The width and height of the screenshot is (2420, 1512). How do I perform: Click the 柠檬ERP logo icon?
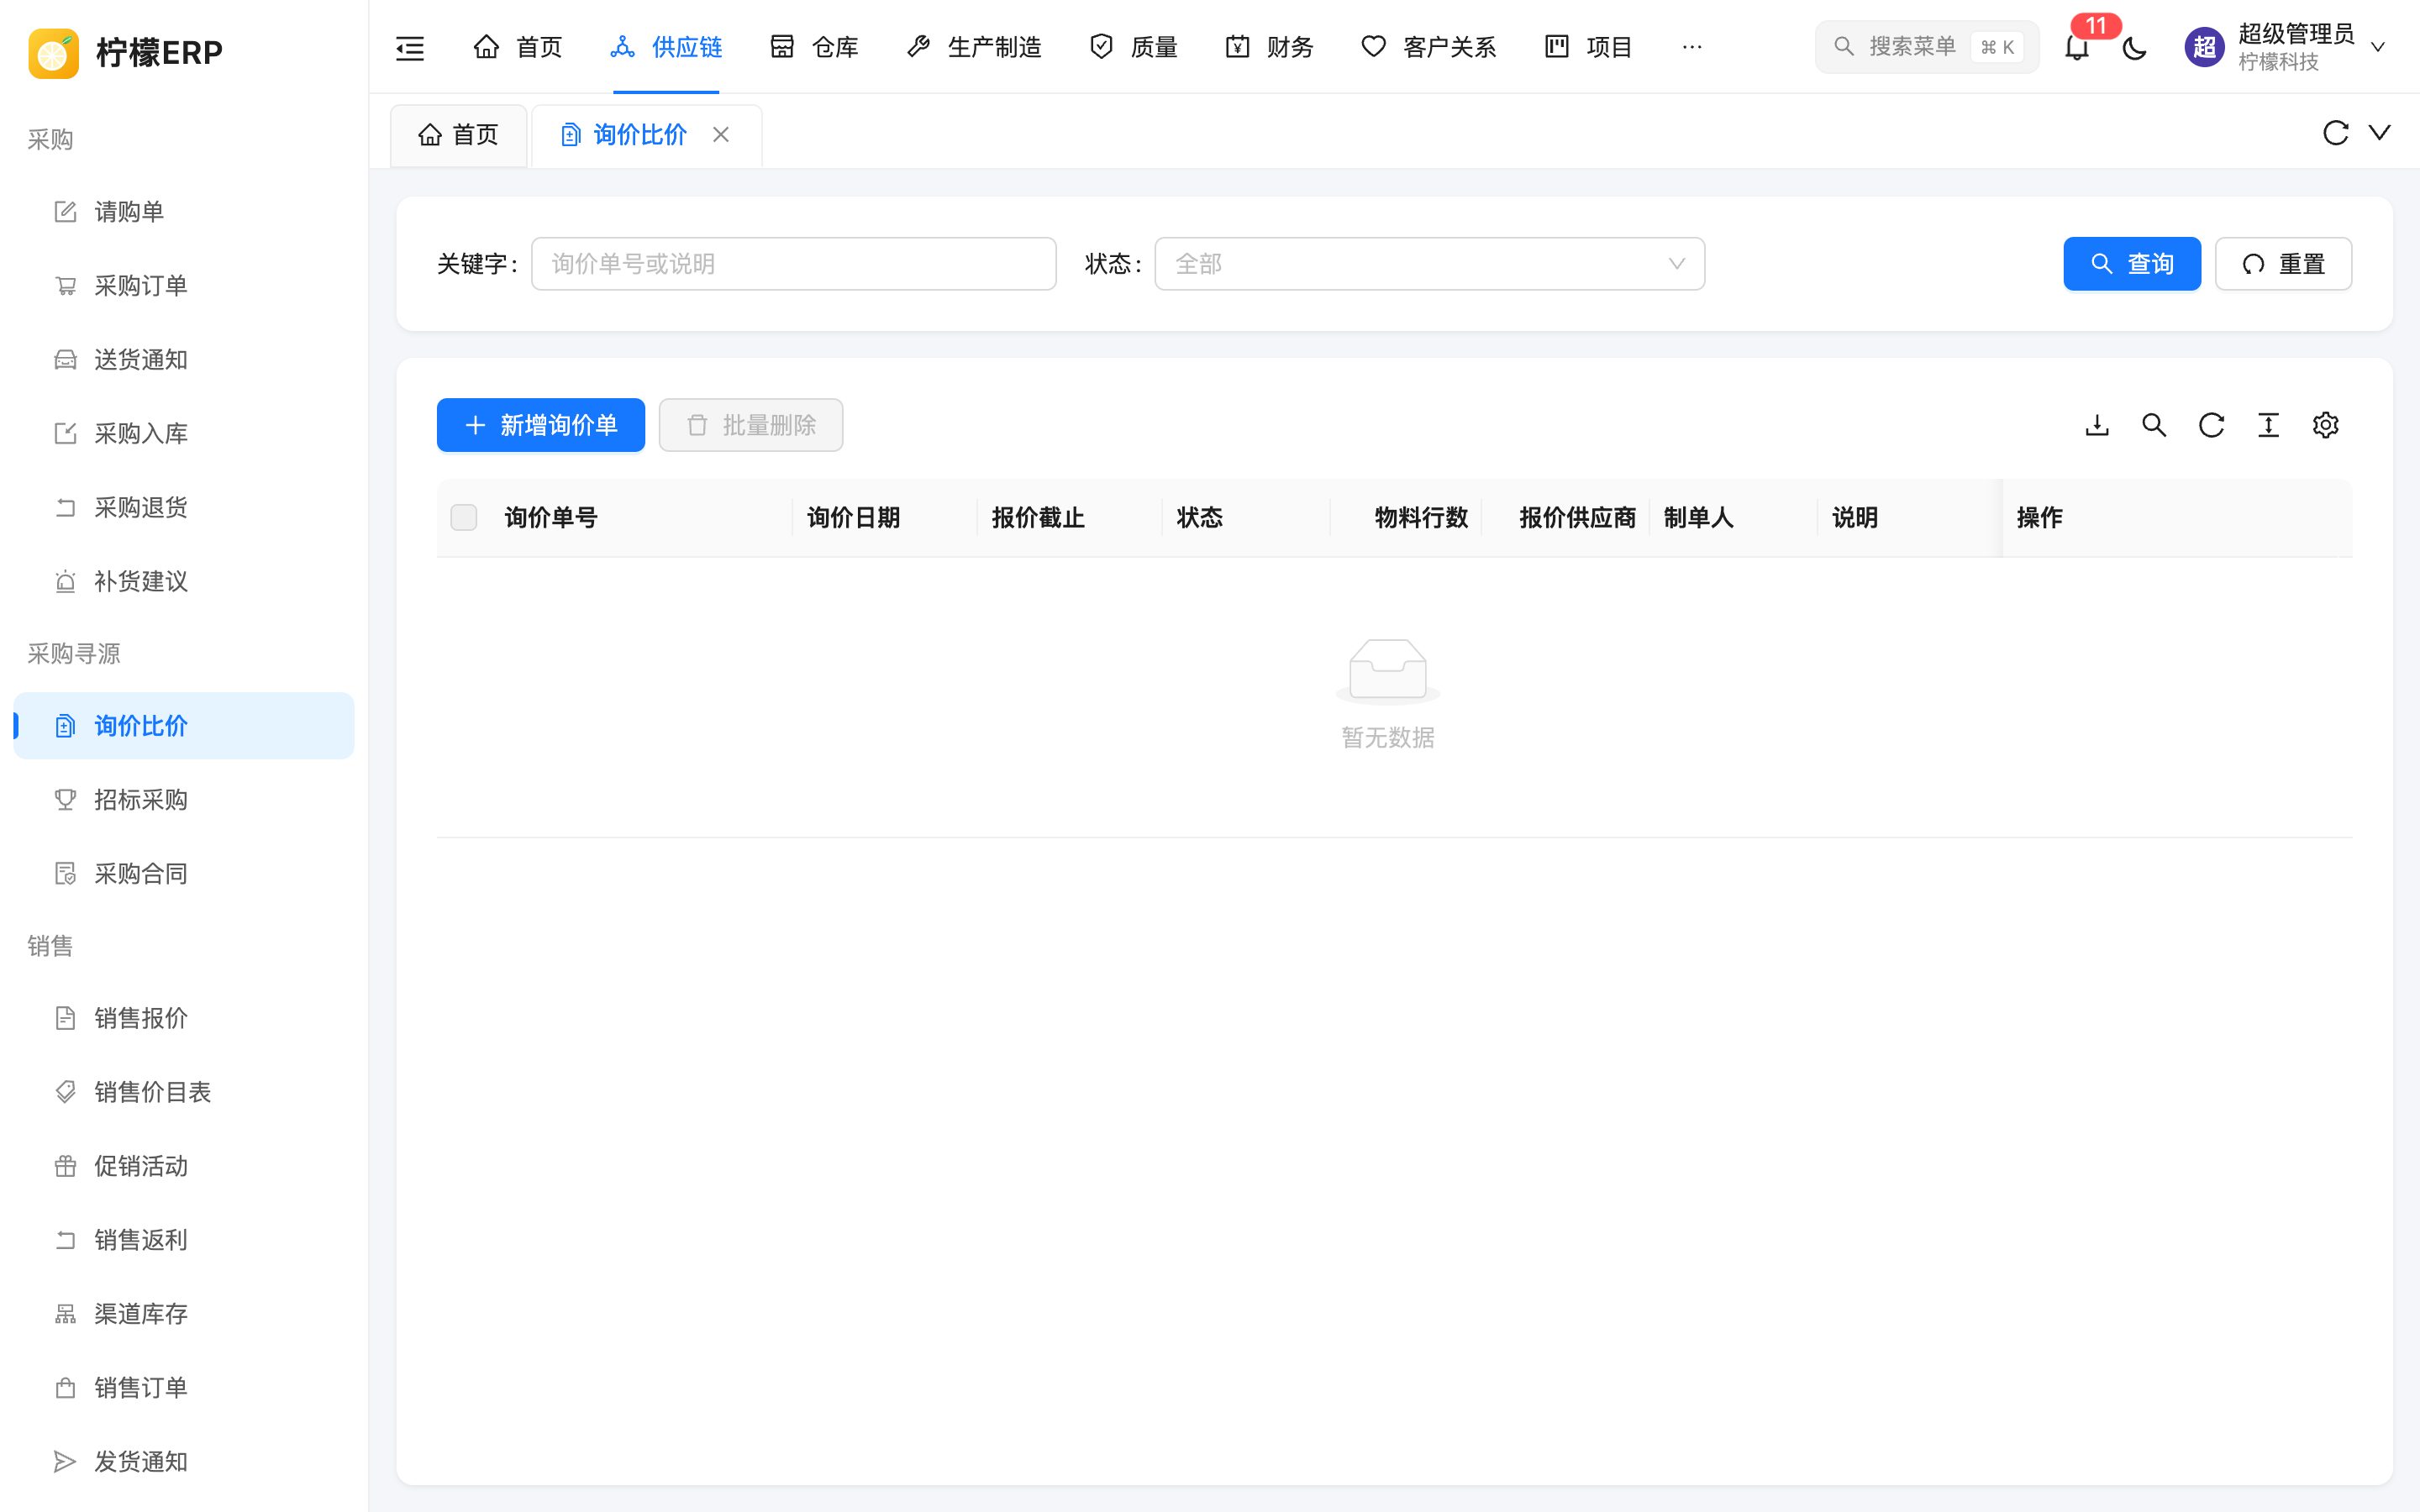tap(54, 52)
